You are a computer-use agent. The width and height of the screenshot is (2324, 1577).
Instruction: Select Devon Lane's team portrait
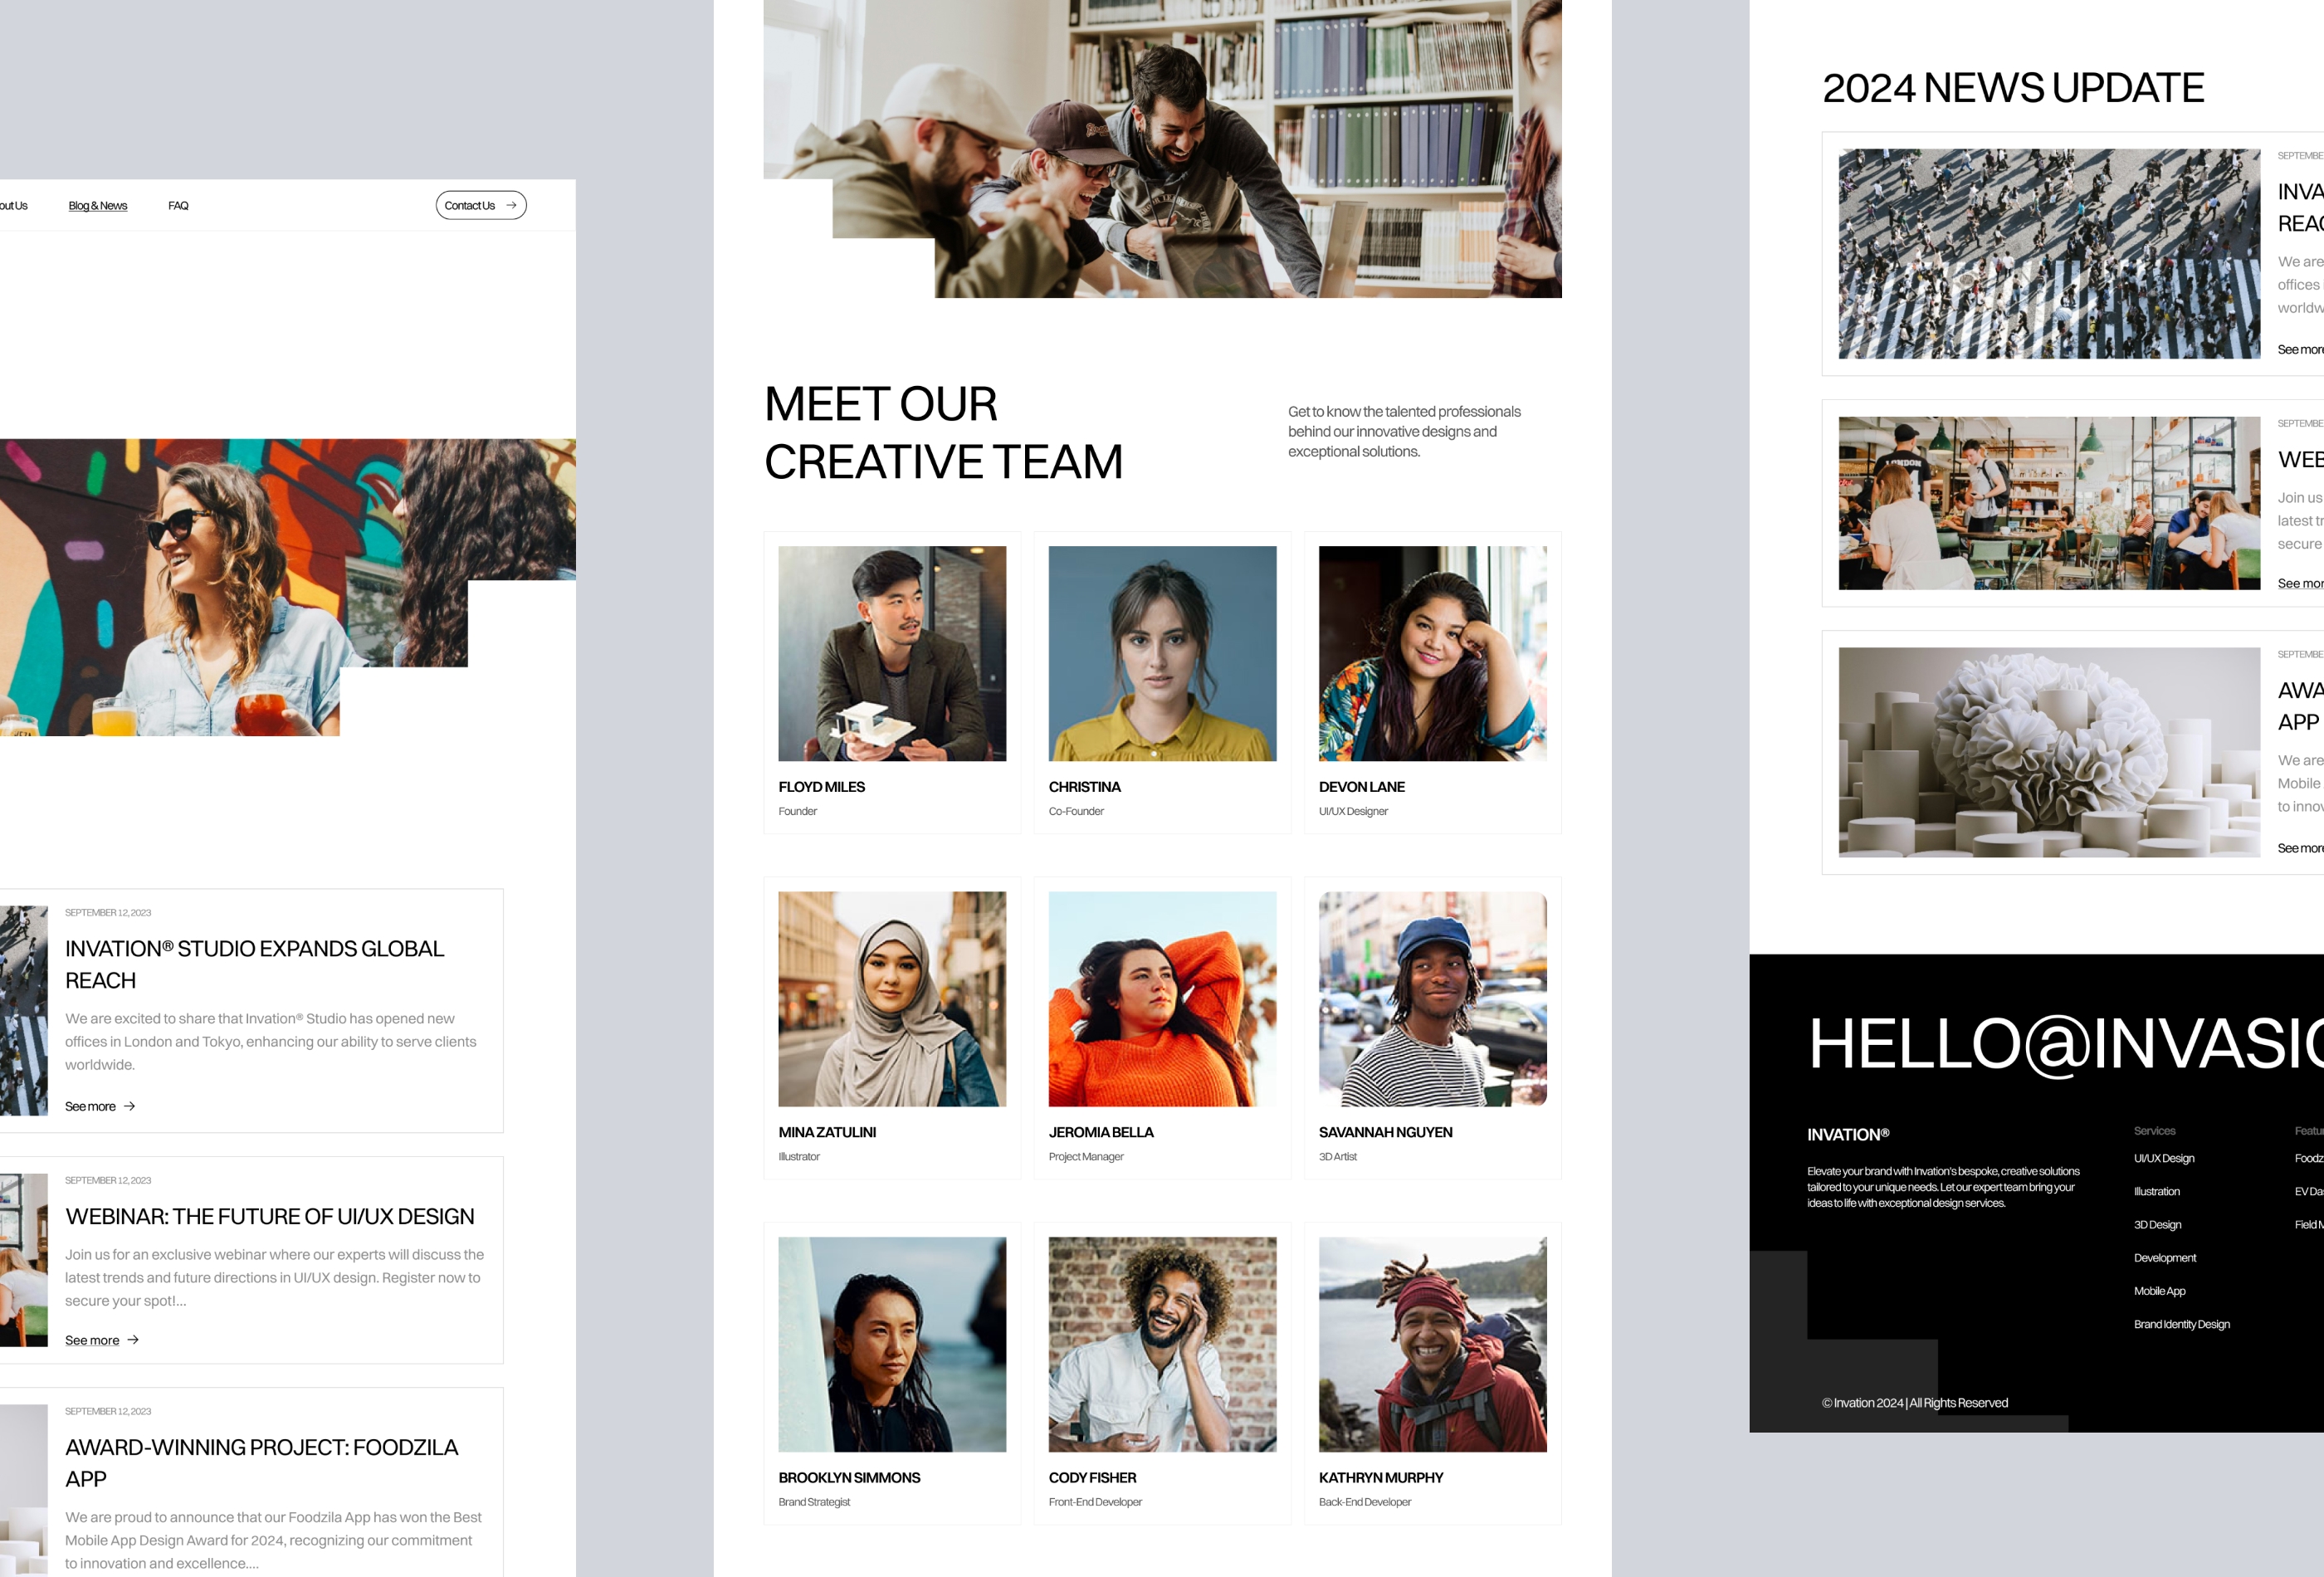pyautogui.click(x=1432, y=653)
